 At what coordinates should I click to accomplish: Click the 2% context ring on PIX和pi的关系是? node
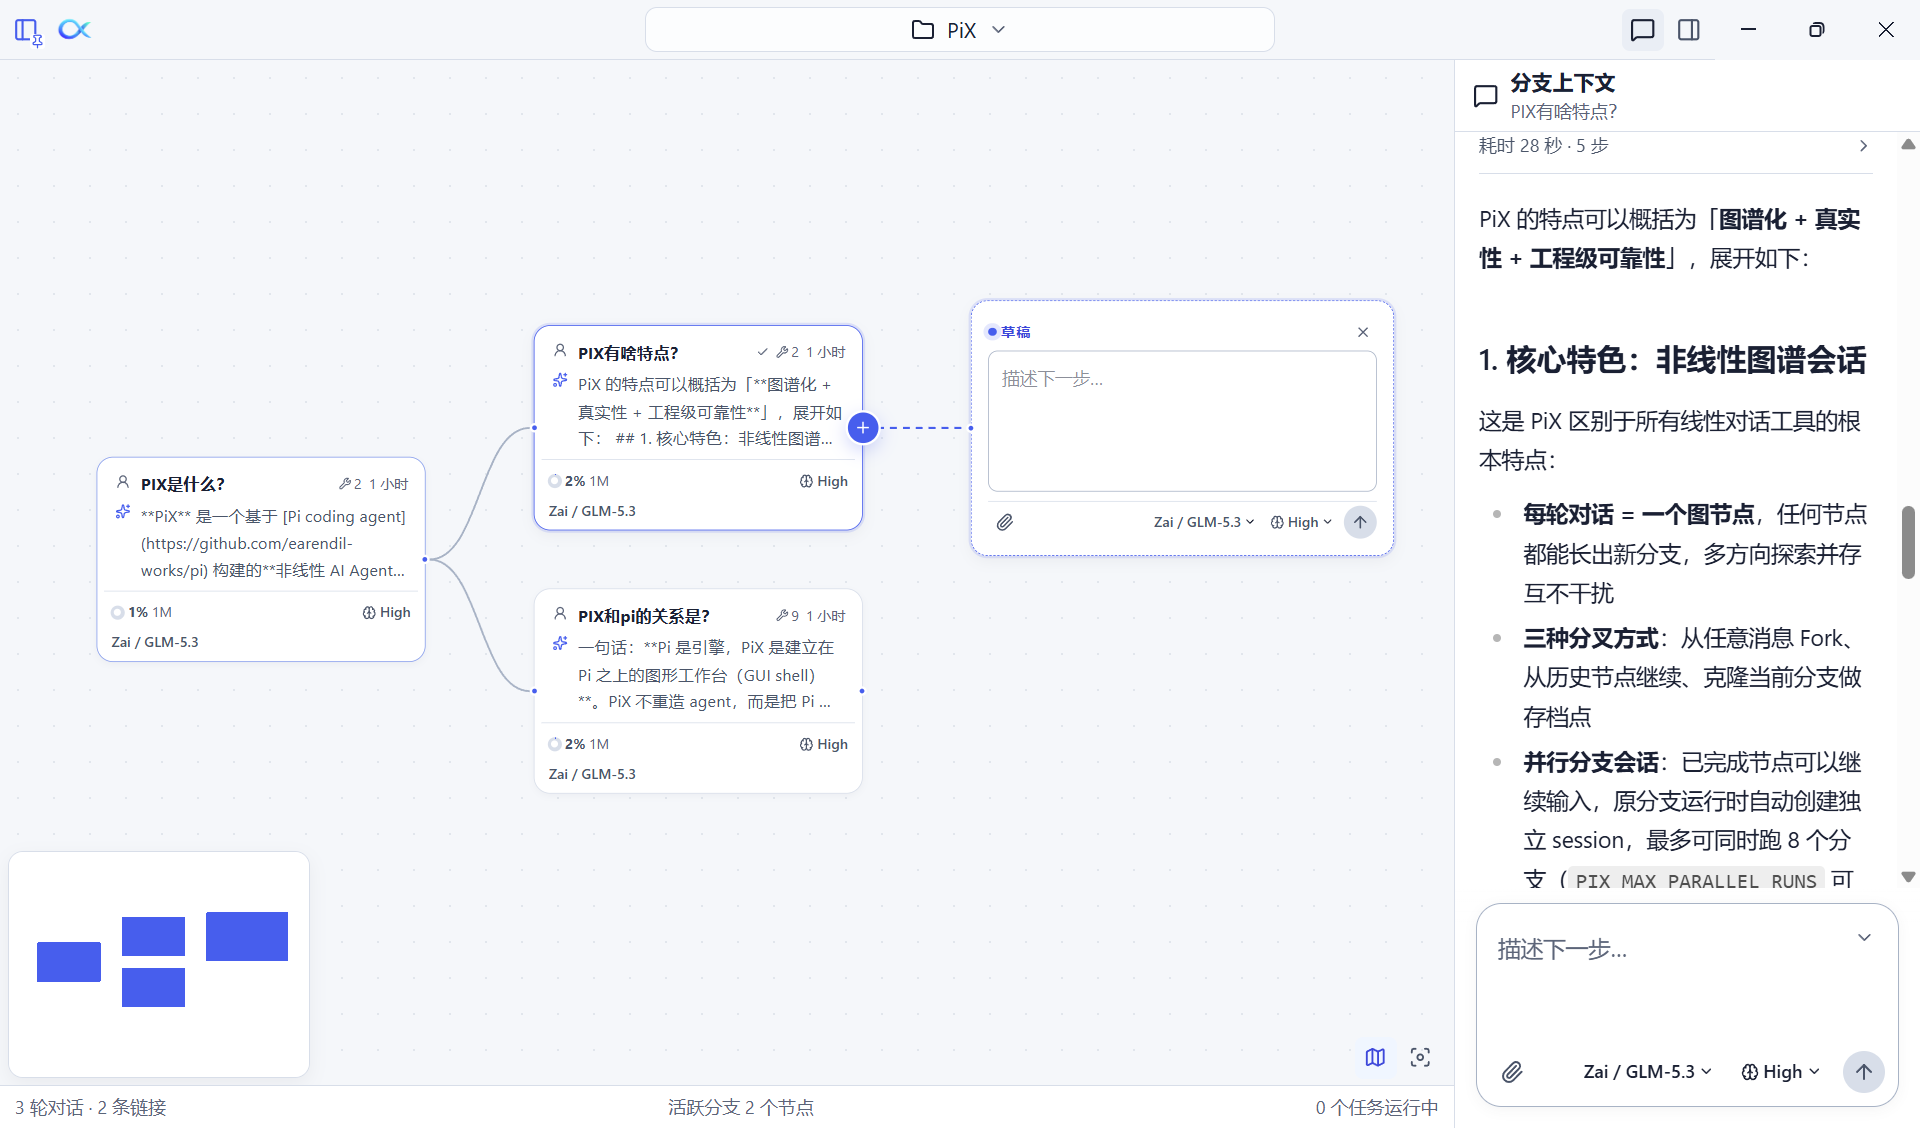click(555, 744)
